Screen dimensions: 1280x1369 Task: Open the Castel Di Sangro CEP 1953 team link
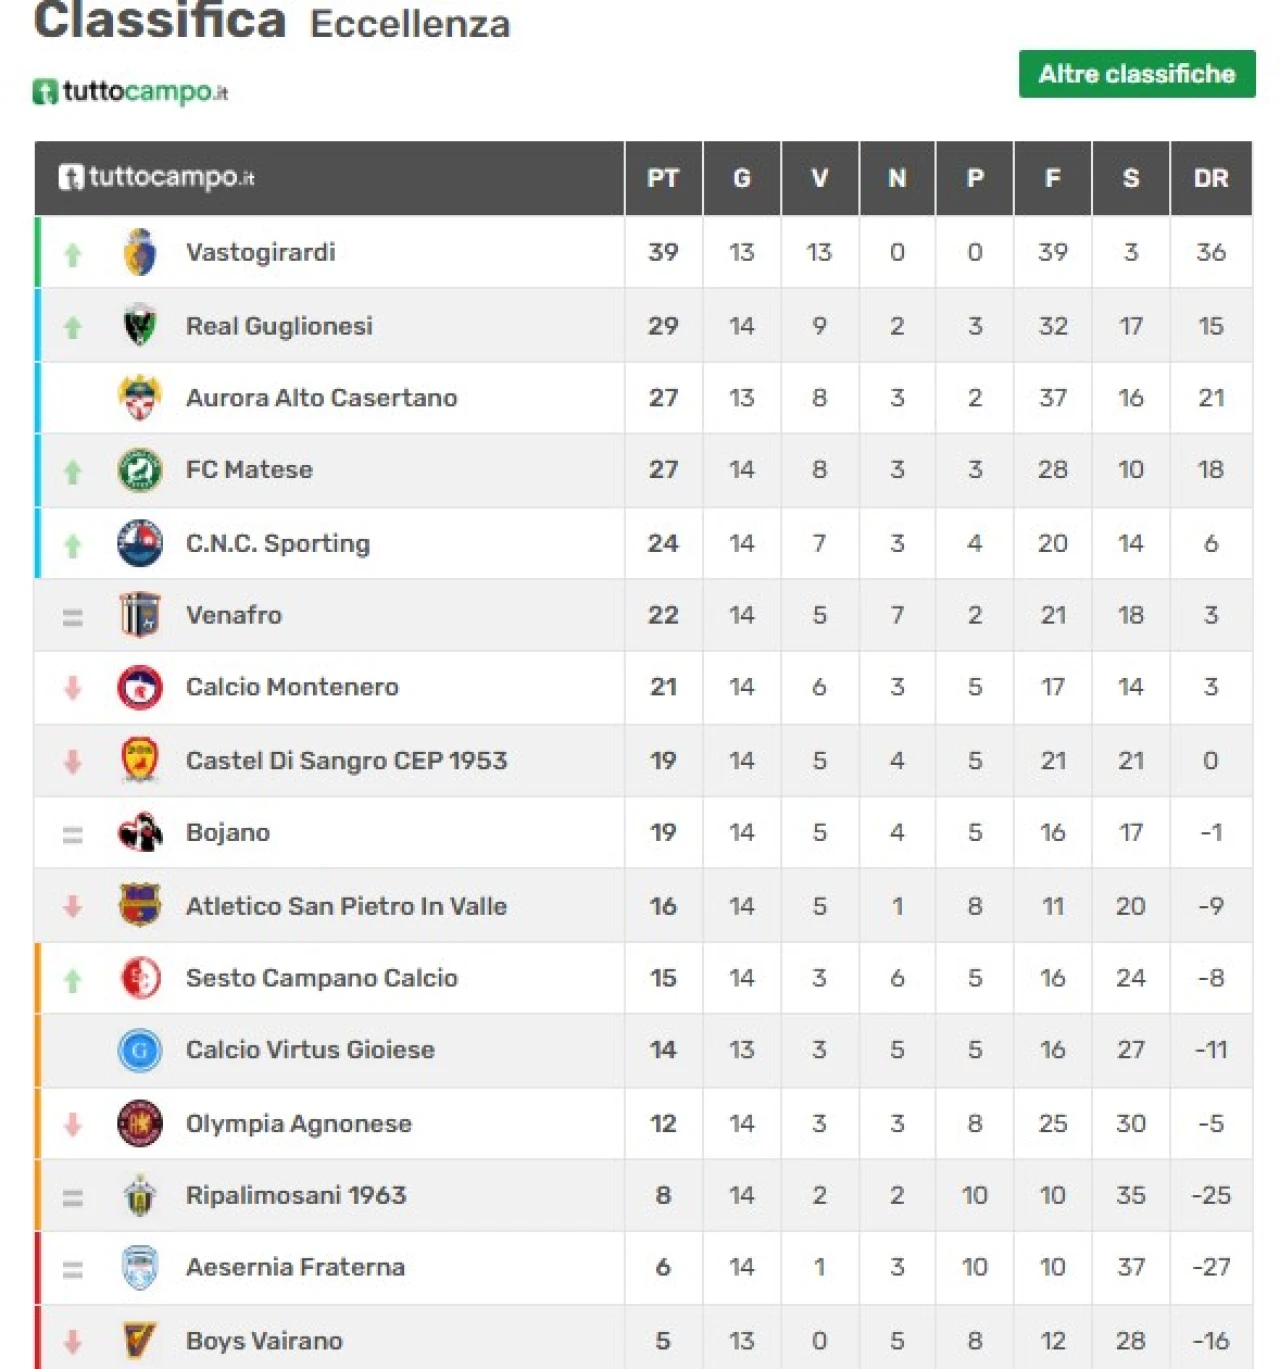tap(347, 760)
